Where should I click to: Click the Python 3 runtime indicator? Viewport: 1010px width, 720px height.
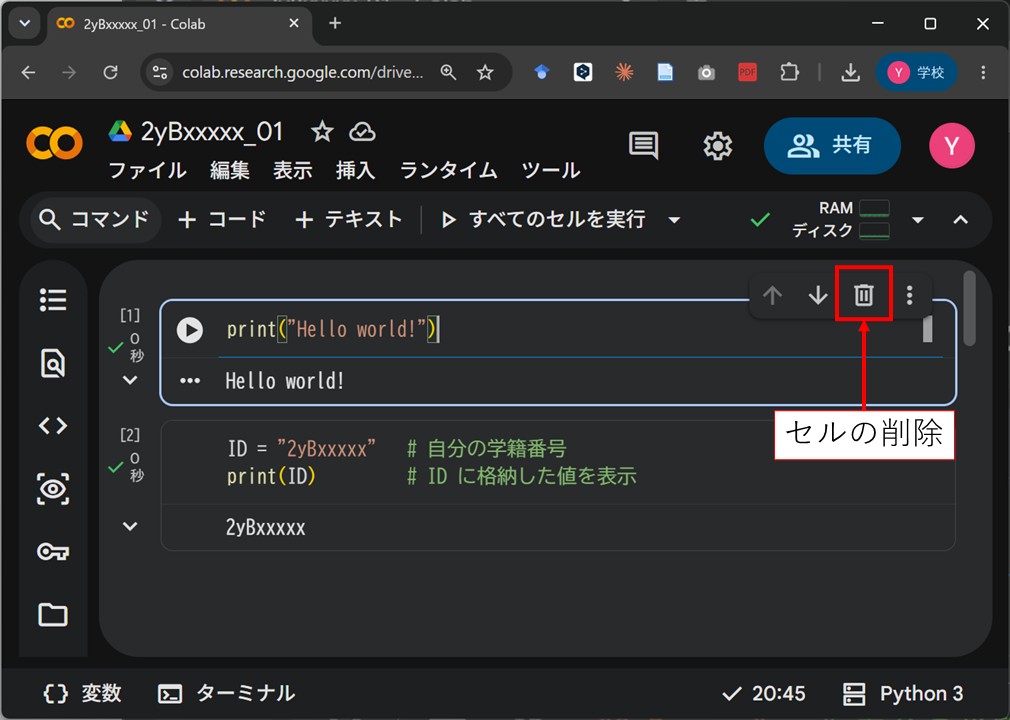[x=903, y=694]
